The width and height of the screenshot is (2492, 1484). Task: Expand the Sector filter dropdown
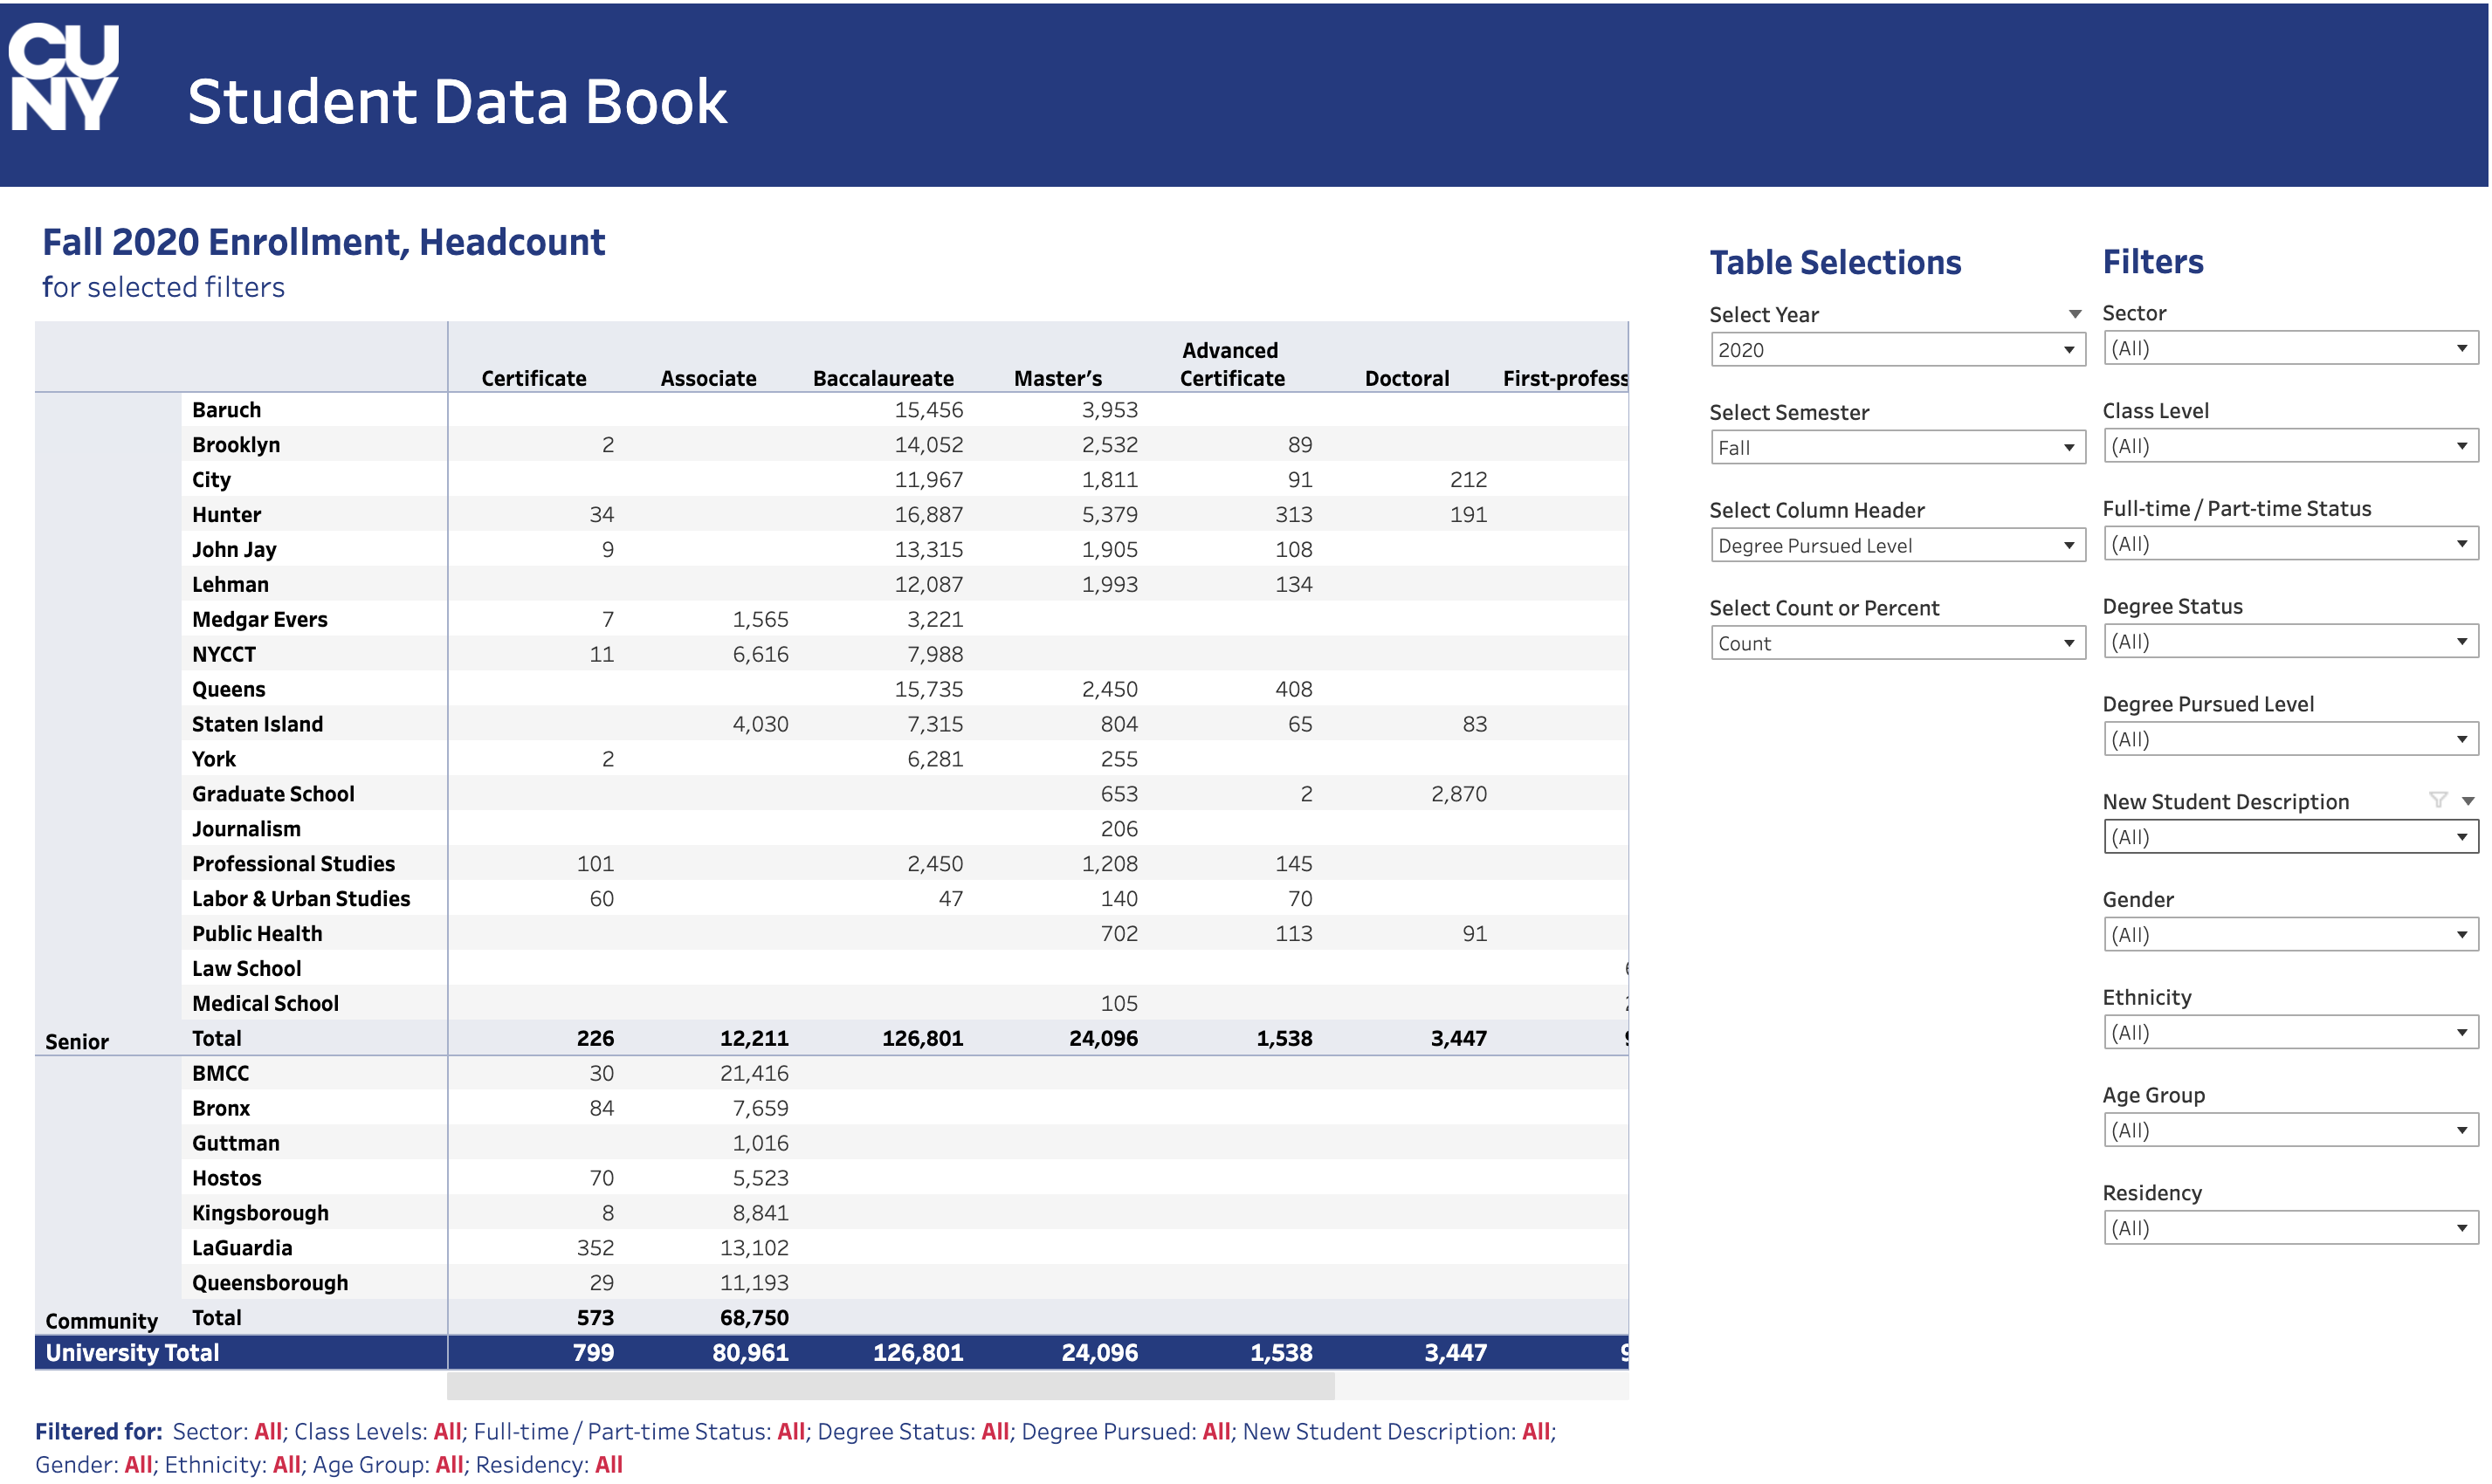[2290, 348]
